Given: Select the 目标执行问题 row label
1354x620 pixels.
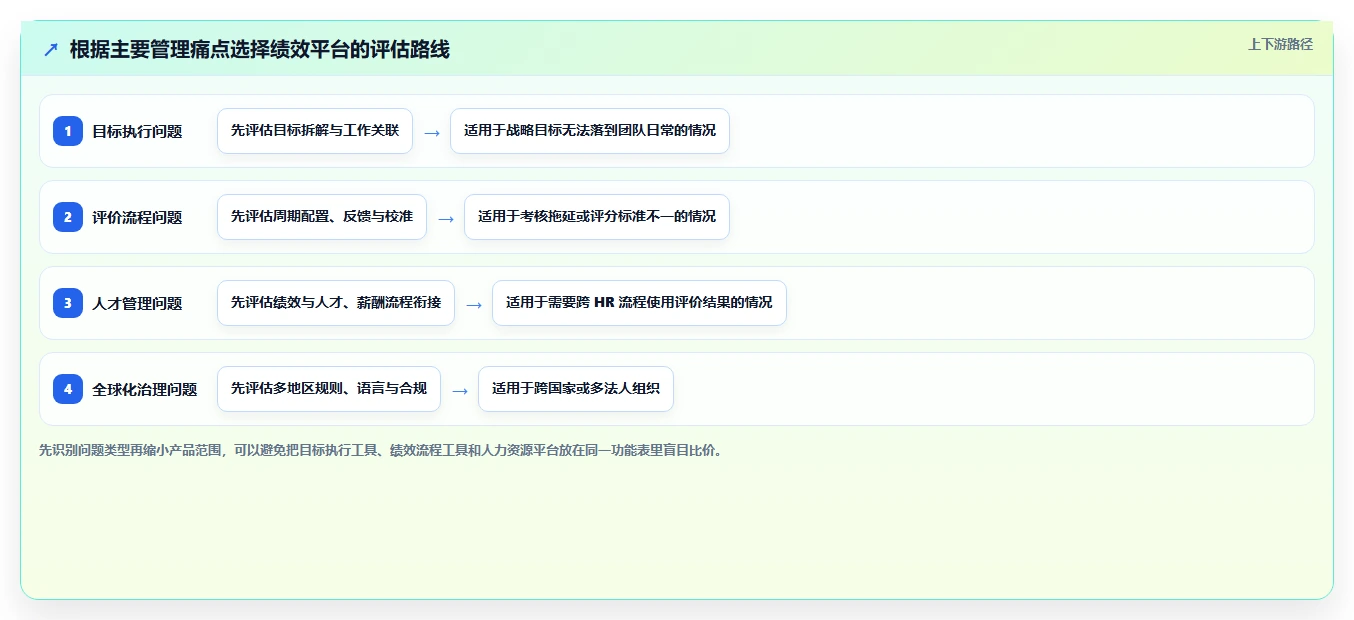Looking at the screenshot, I should (137, 131).
